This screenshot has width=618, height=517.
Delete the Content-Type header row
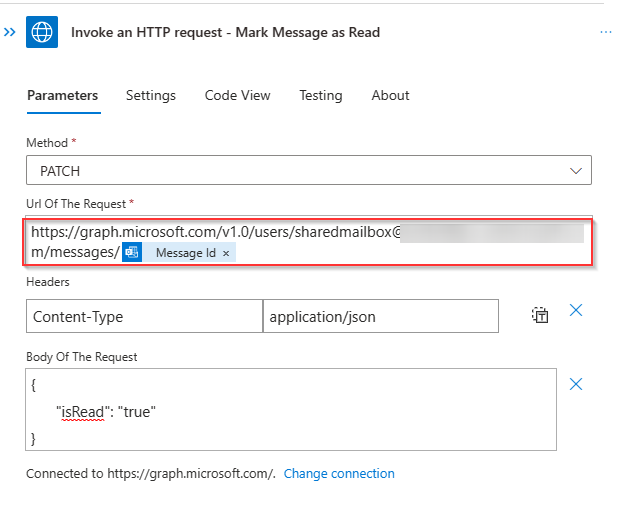click(x=576, y=311)
